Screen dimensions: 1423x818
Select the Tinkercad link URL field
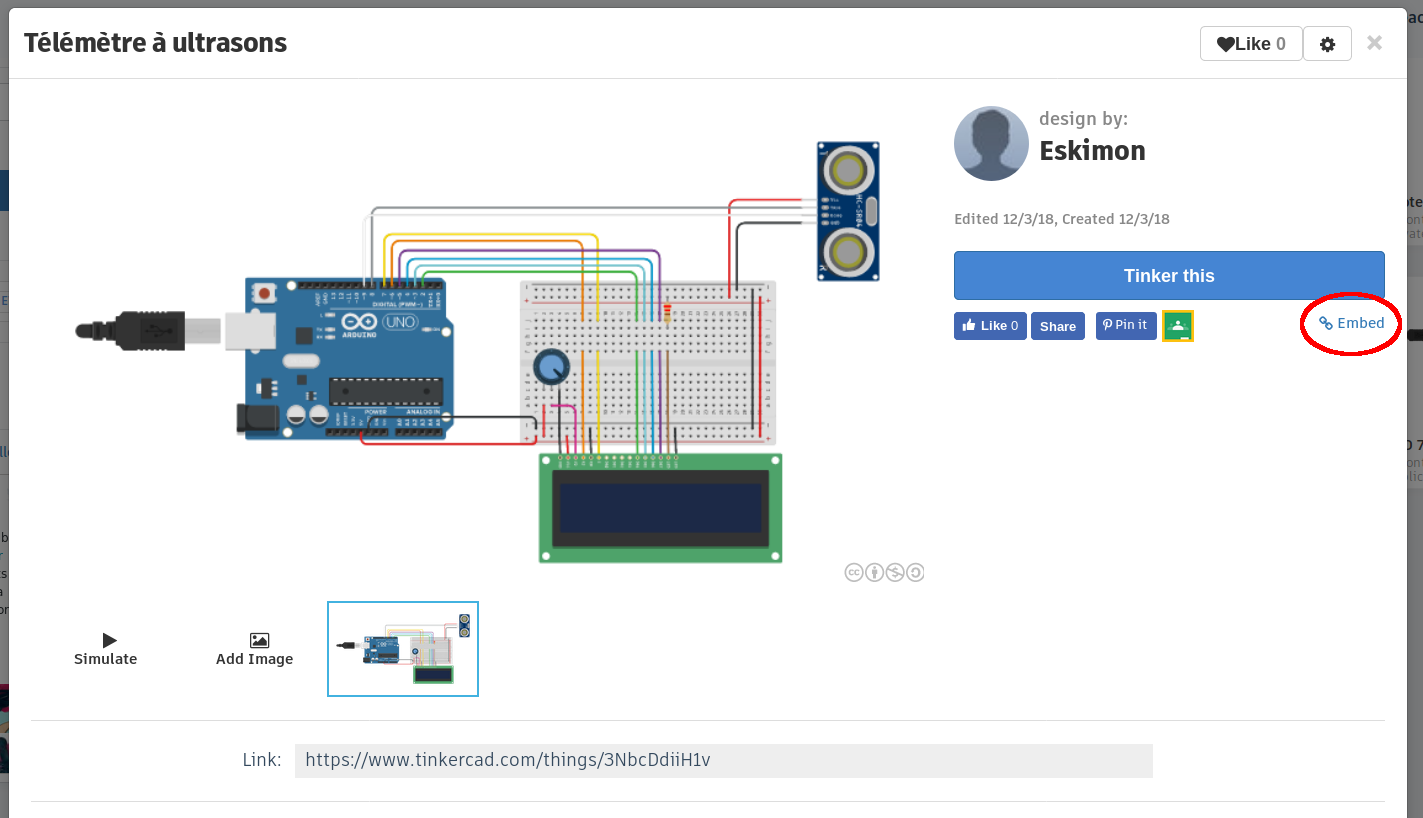pyautogui.click(x=723, y=760)
